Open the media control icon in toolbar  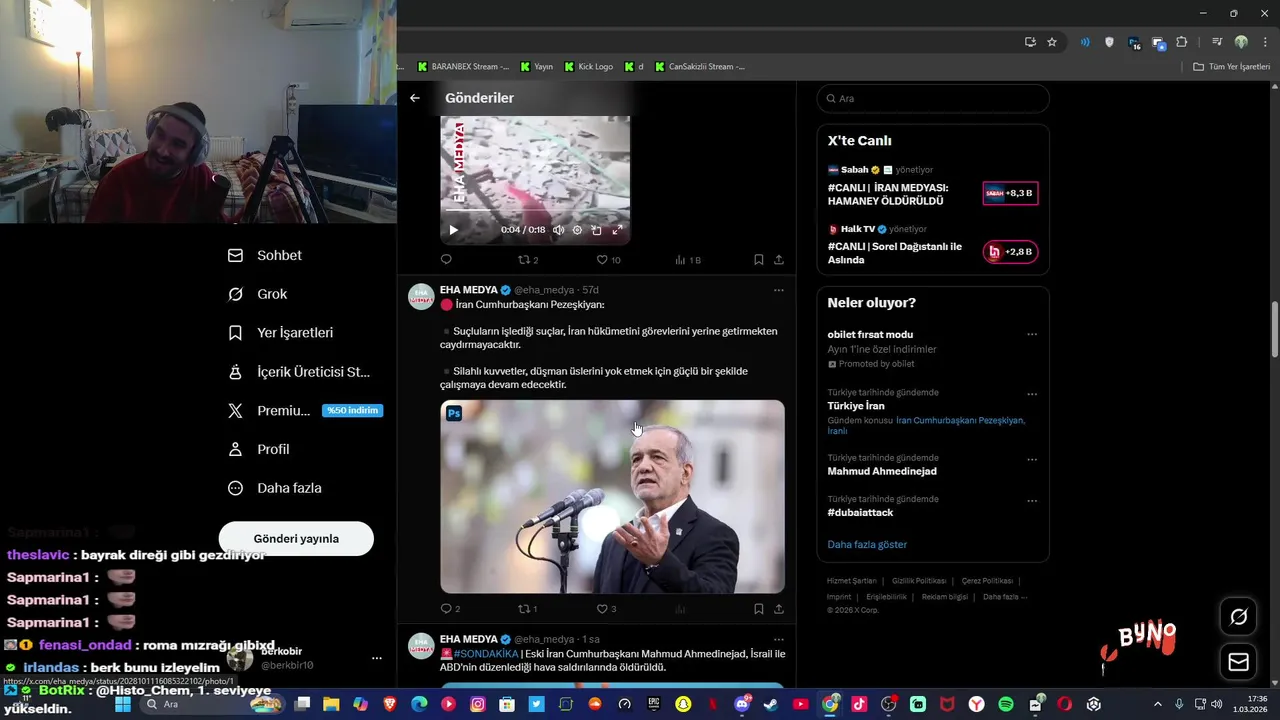point(1217,42)
